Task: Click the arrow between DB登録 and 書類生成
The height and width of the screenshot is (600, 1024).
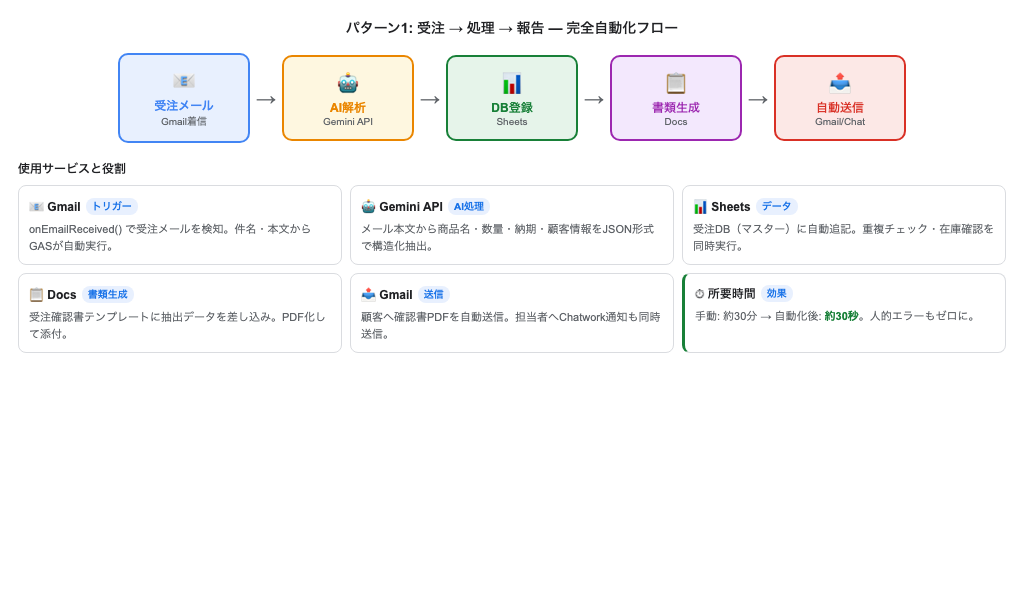Action: click(594, 98)
